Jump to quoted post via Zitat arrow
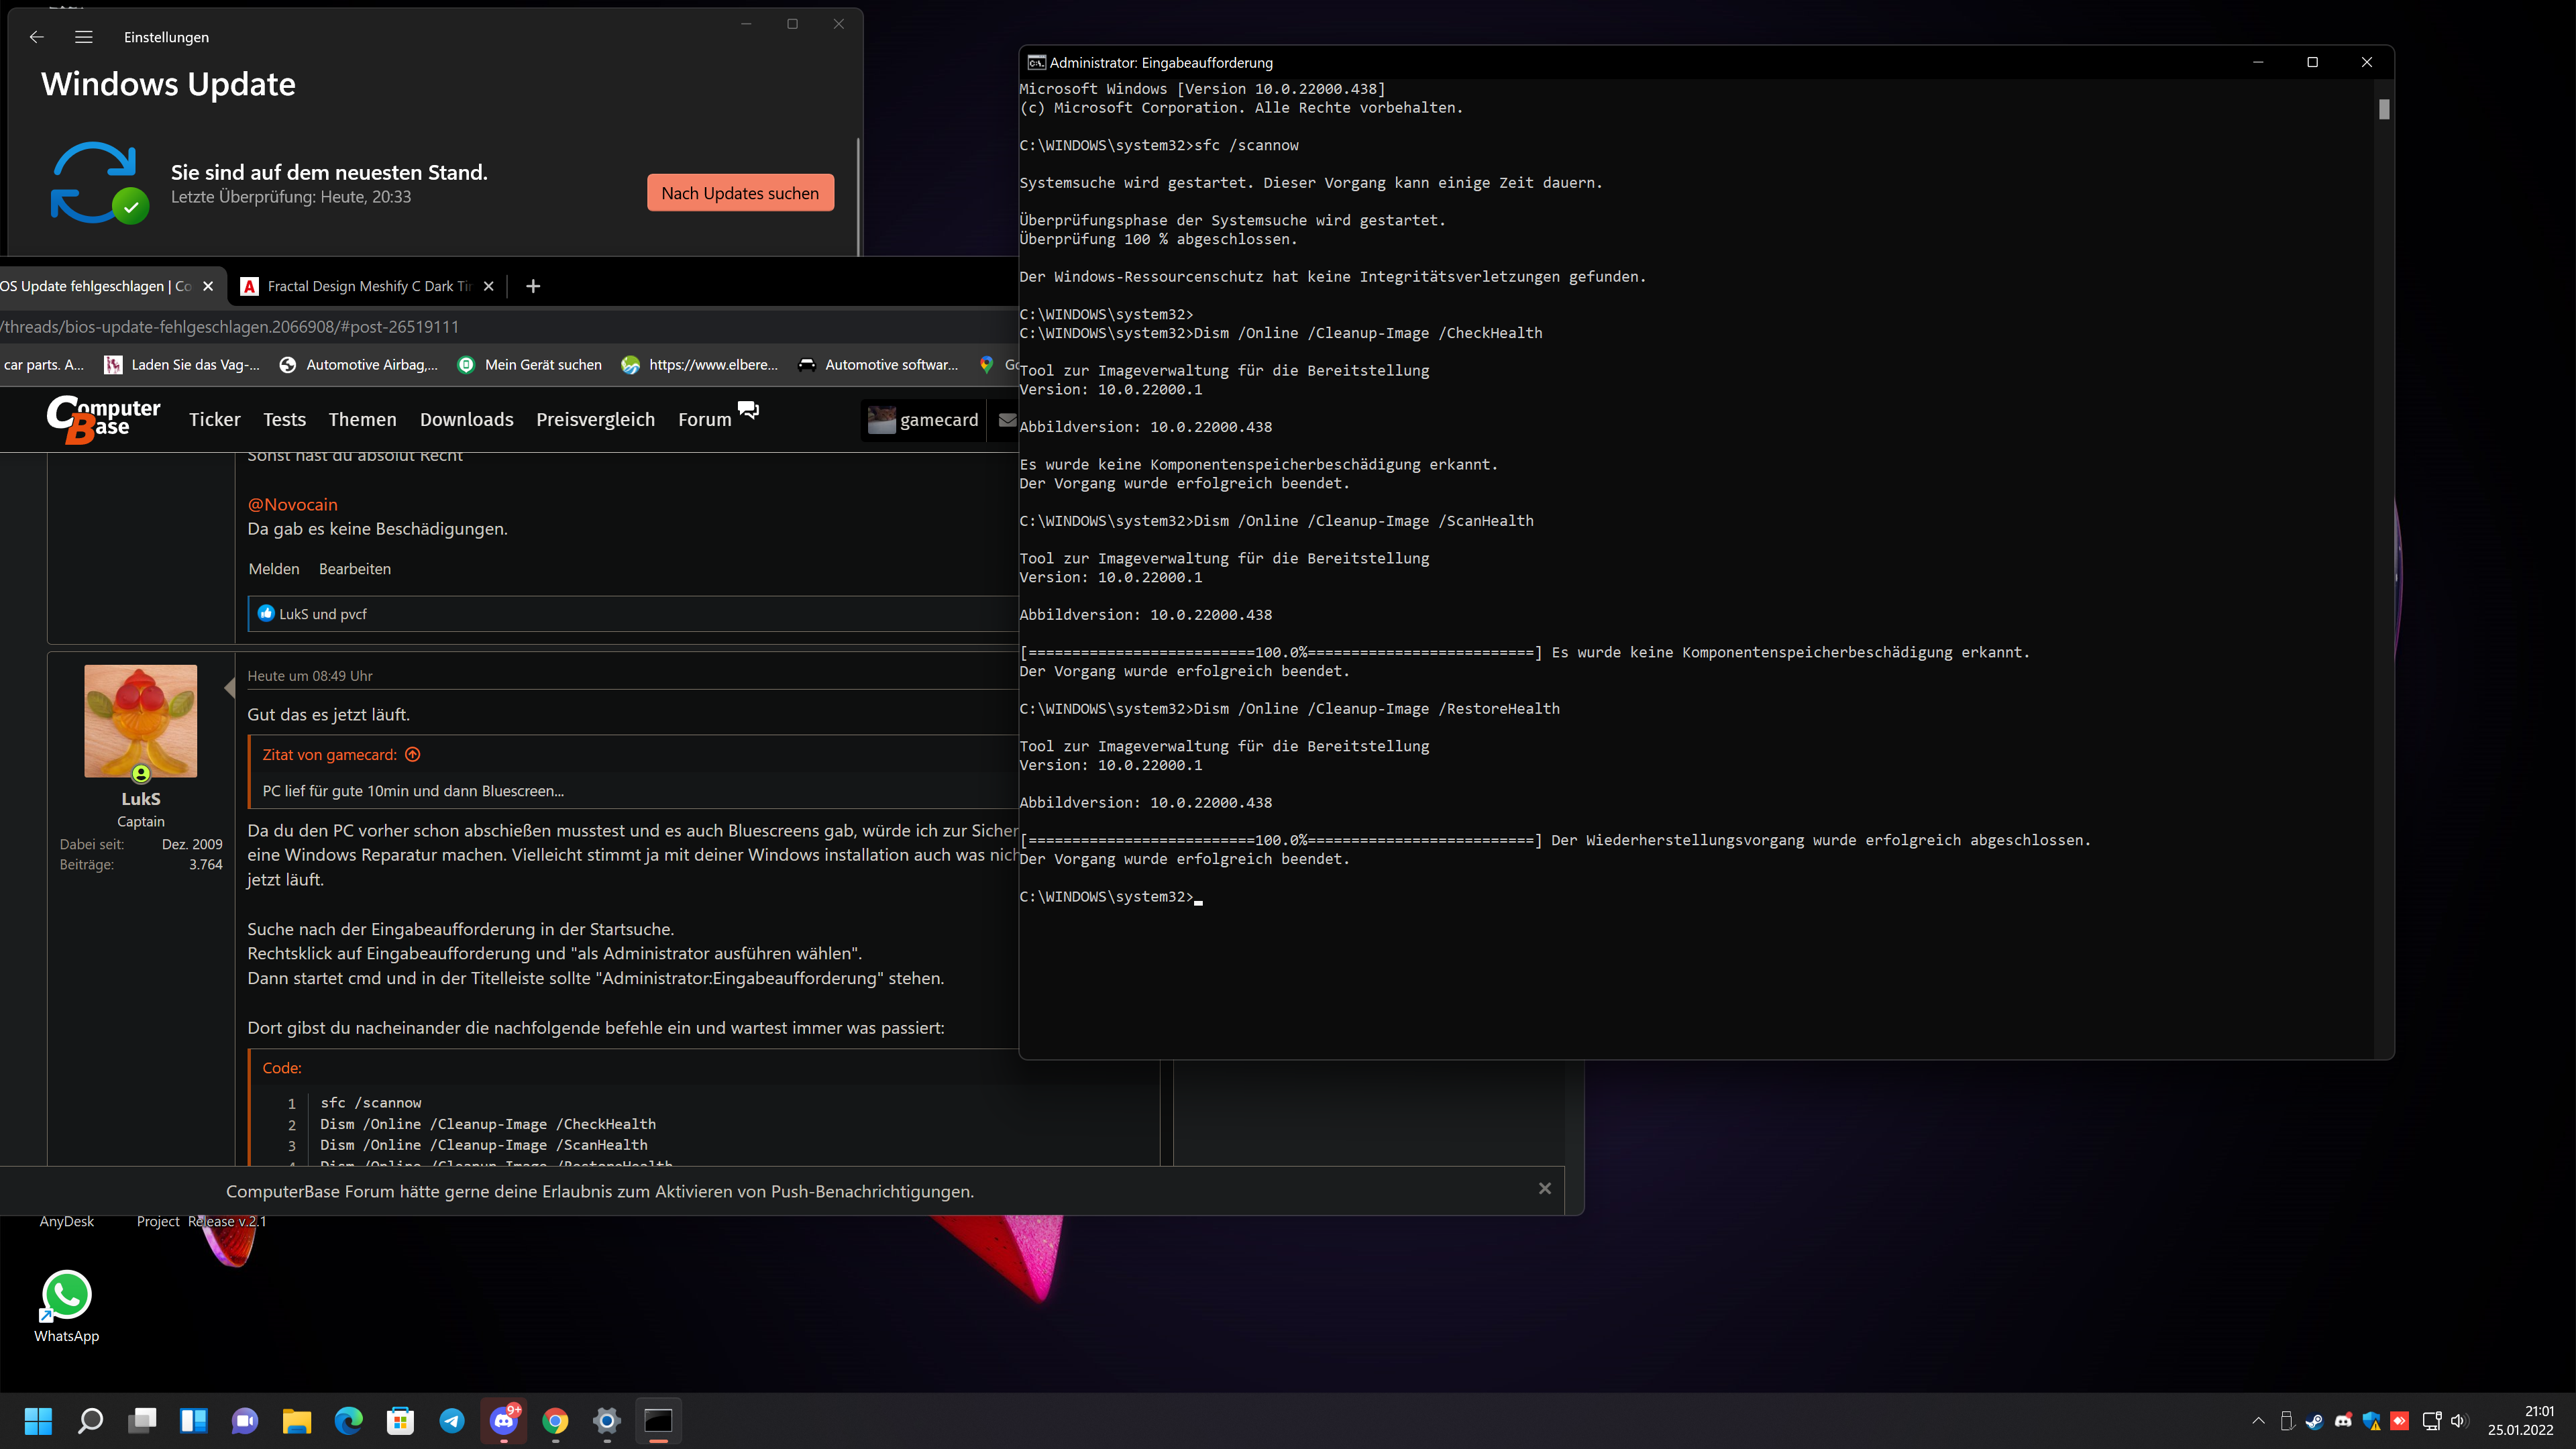 tap(413, 754)
